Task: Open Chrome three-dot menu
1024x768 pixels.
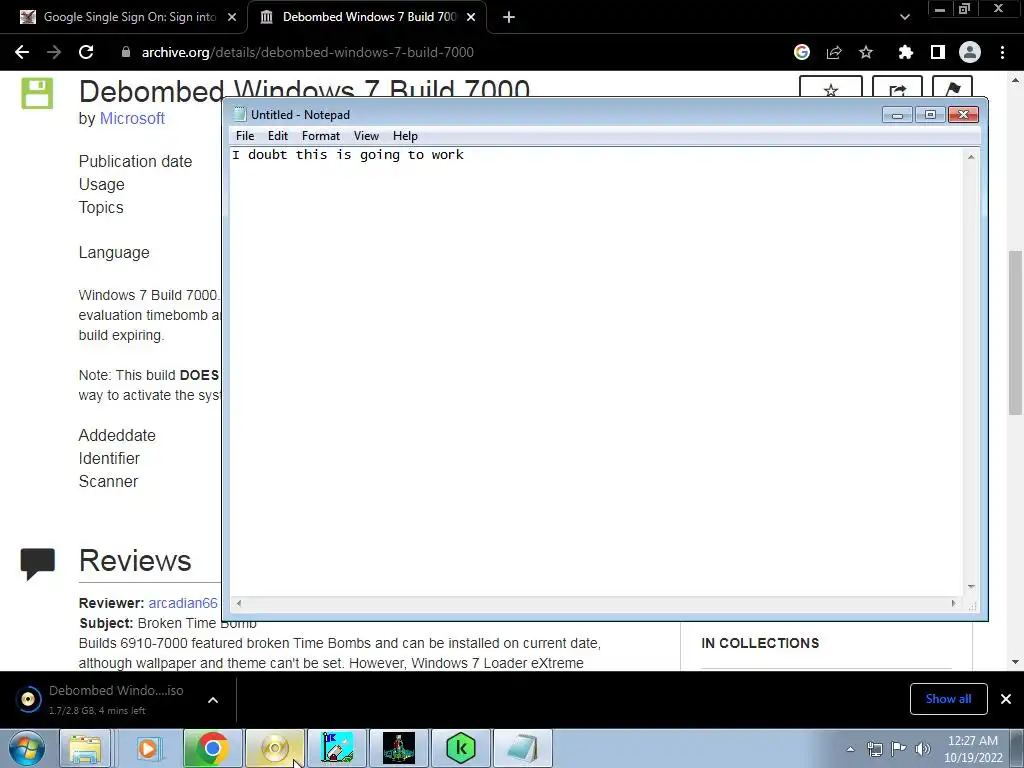Action: [1002, 52]
